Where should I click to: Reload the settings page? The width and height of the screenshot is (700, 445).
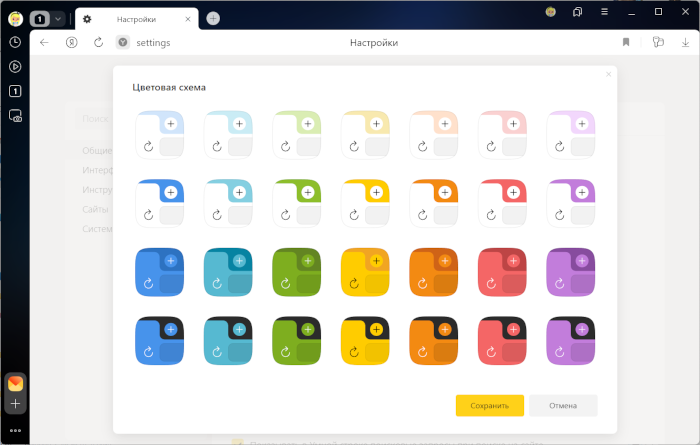click(x=98, y=43)
